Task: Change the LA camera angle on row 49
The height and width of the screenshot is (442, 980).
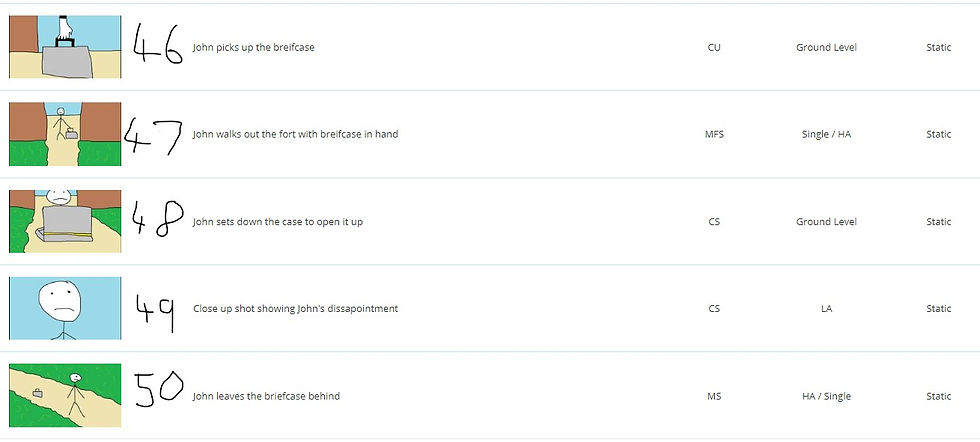Action: coord(826,308)
